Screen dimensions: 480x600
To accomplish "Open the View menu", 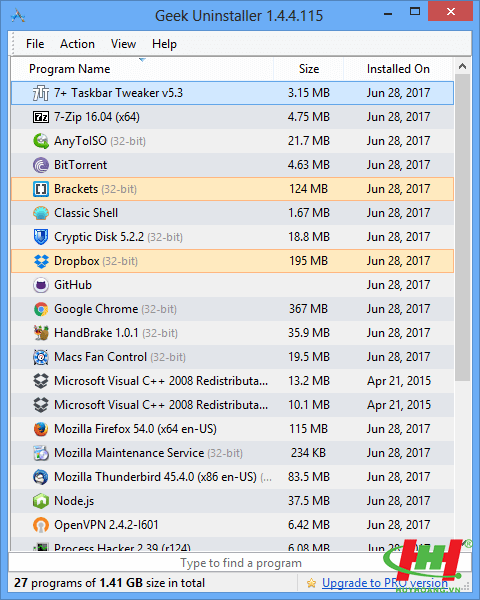I will point(123,44).
